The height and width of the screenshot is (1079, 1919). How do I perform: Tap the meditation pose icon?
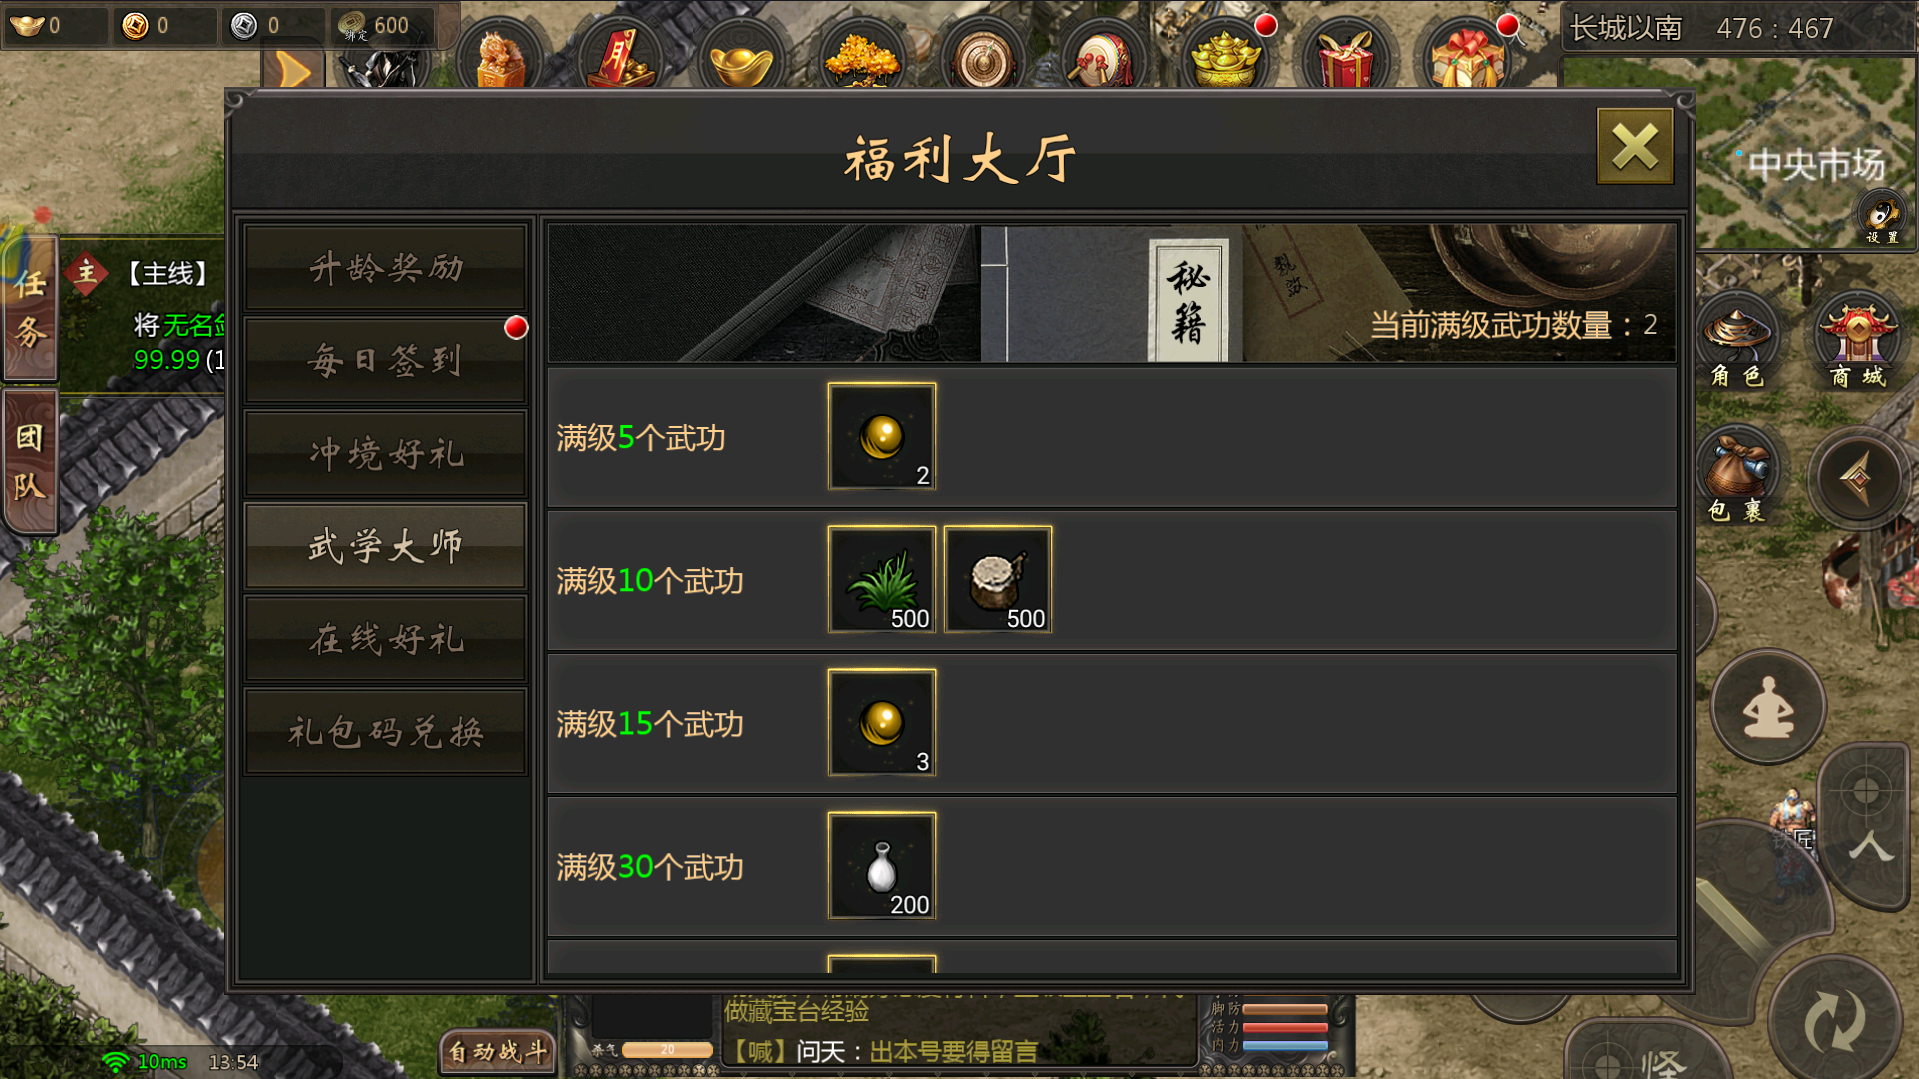[1768, 708]
